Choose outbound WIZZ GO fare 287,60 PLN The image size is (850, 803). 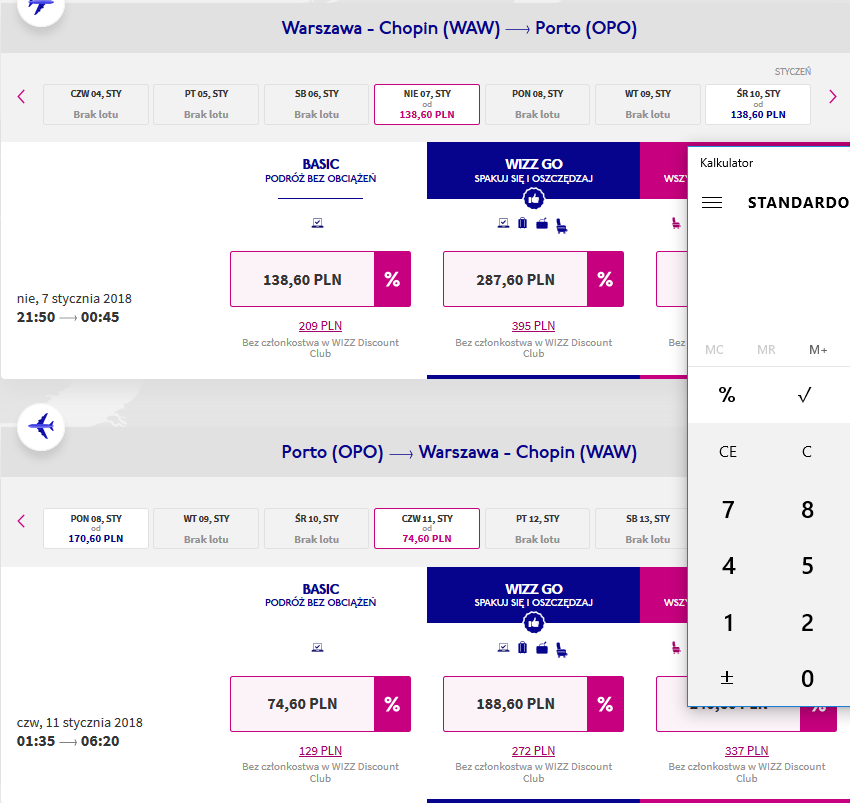point(516,279)
